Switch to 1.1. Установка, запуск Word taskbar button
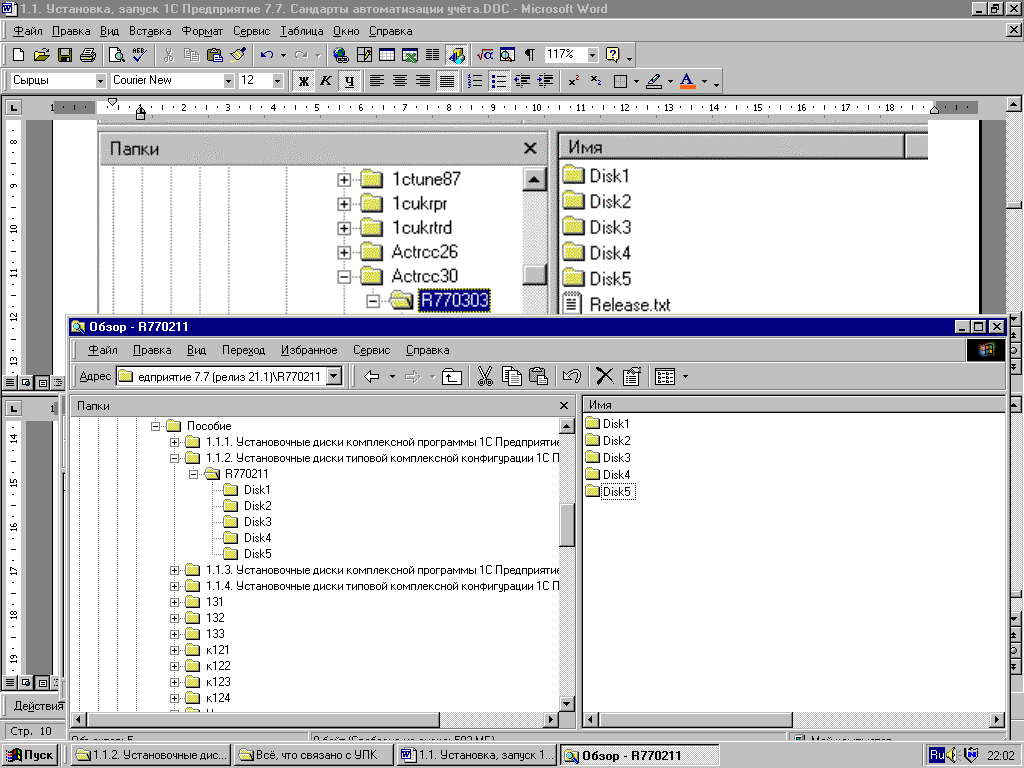 point(477,755)
